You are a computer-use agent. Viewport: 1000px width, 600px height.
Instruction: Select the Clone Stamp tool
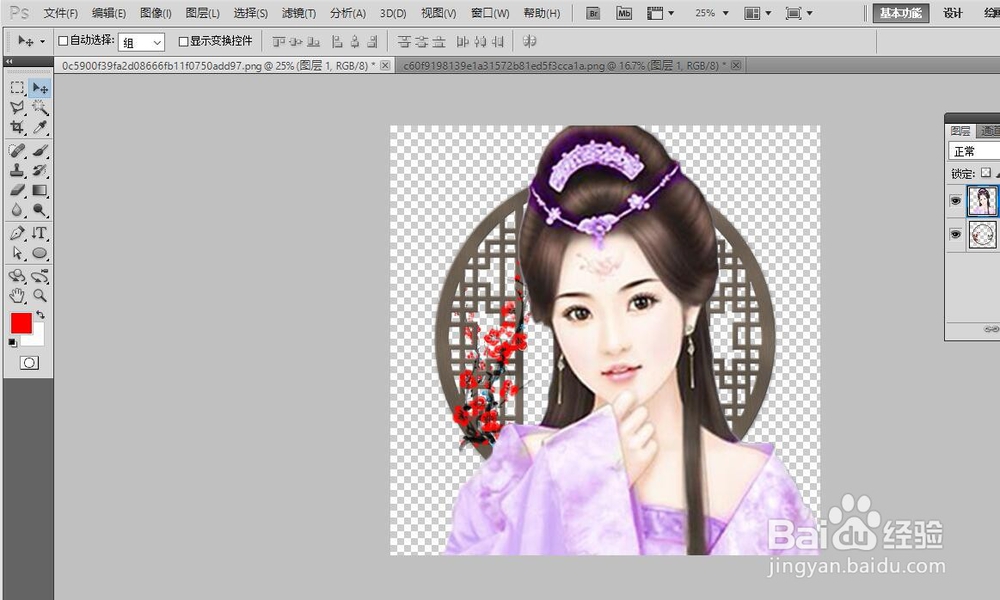(17, 170)
